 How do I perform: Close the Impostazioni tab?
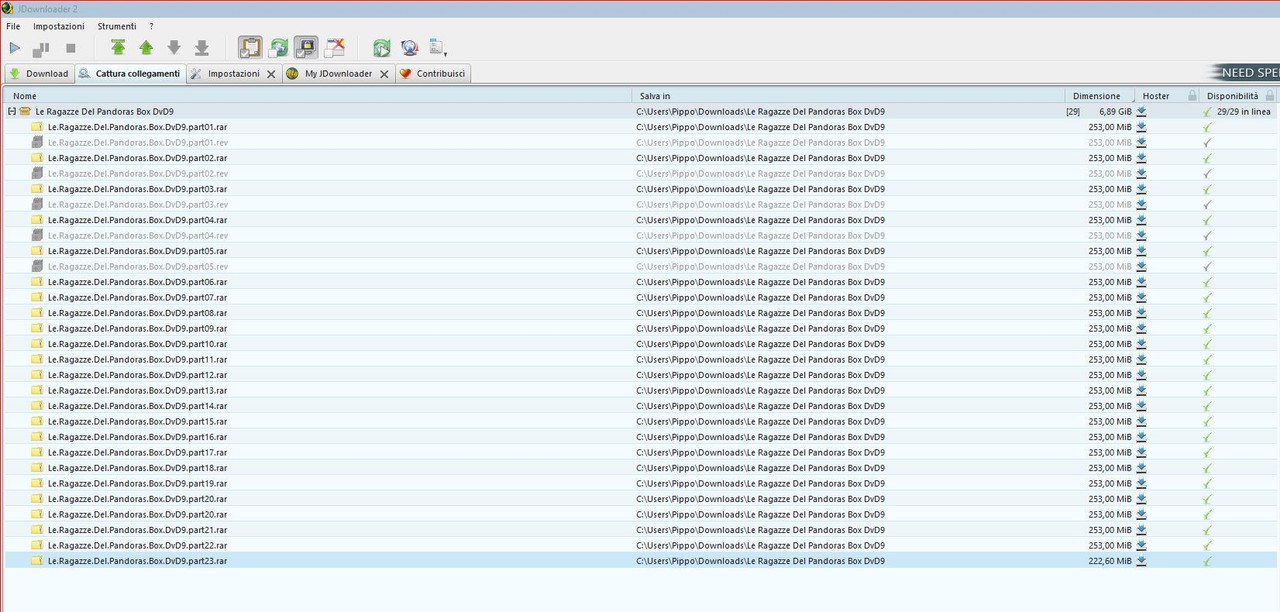point(271,74)
